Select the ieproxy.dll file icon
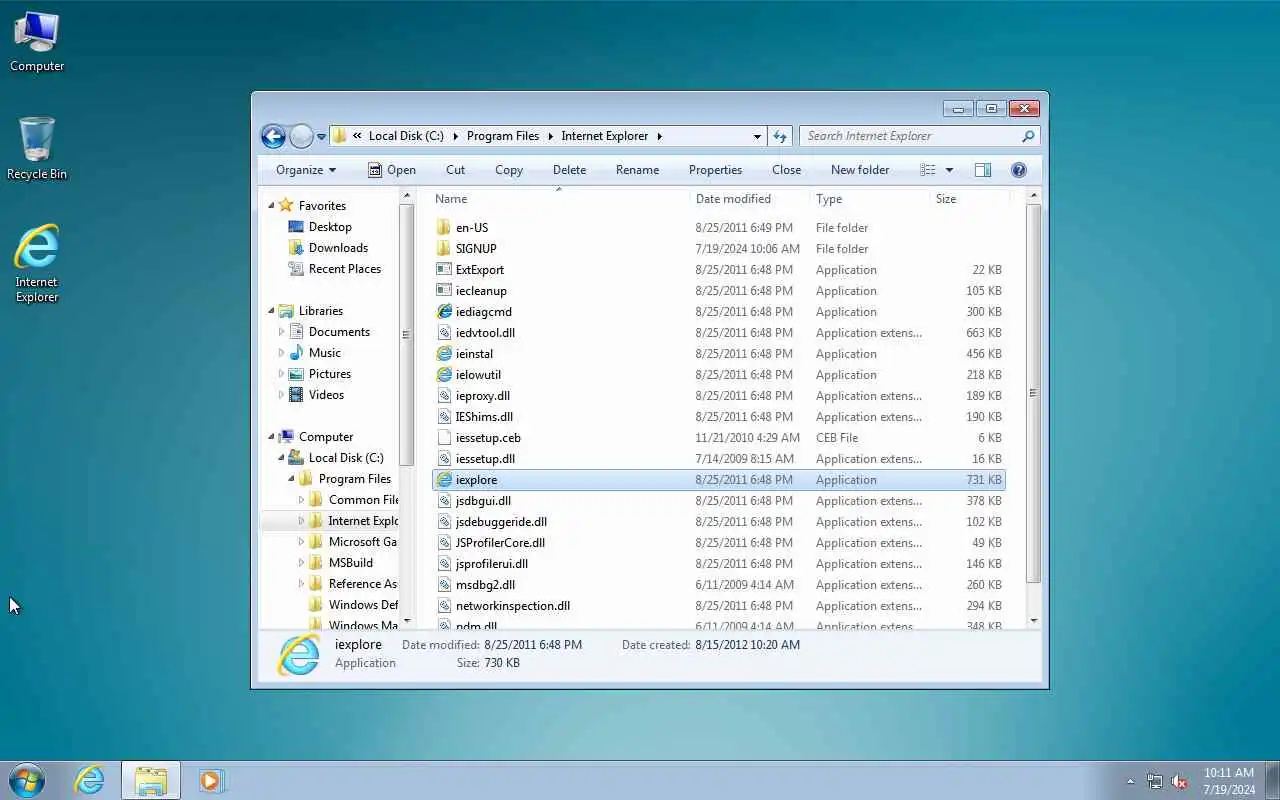The height and width of the screenshot is (800, 1280). pyautogui.click(x=445, y=396)
